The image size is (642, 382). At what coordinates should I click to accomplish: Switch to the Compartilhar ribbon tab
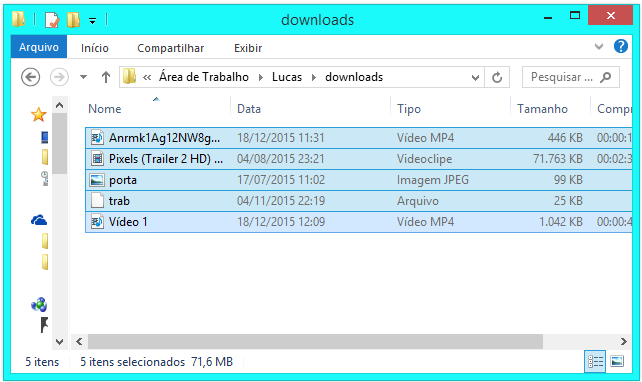pos(170,48)
